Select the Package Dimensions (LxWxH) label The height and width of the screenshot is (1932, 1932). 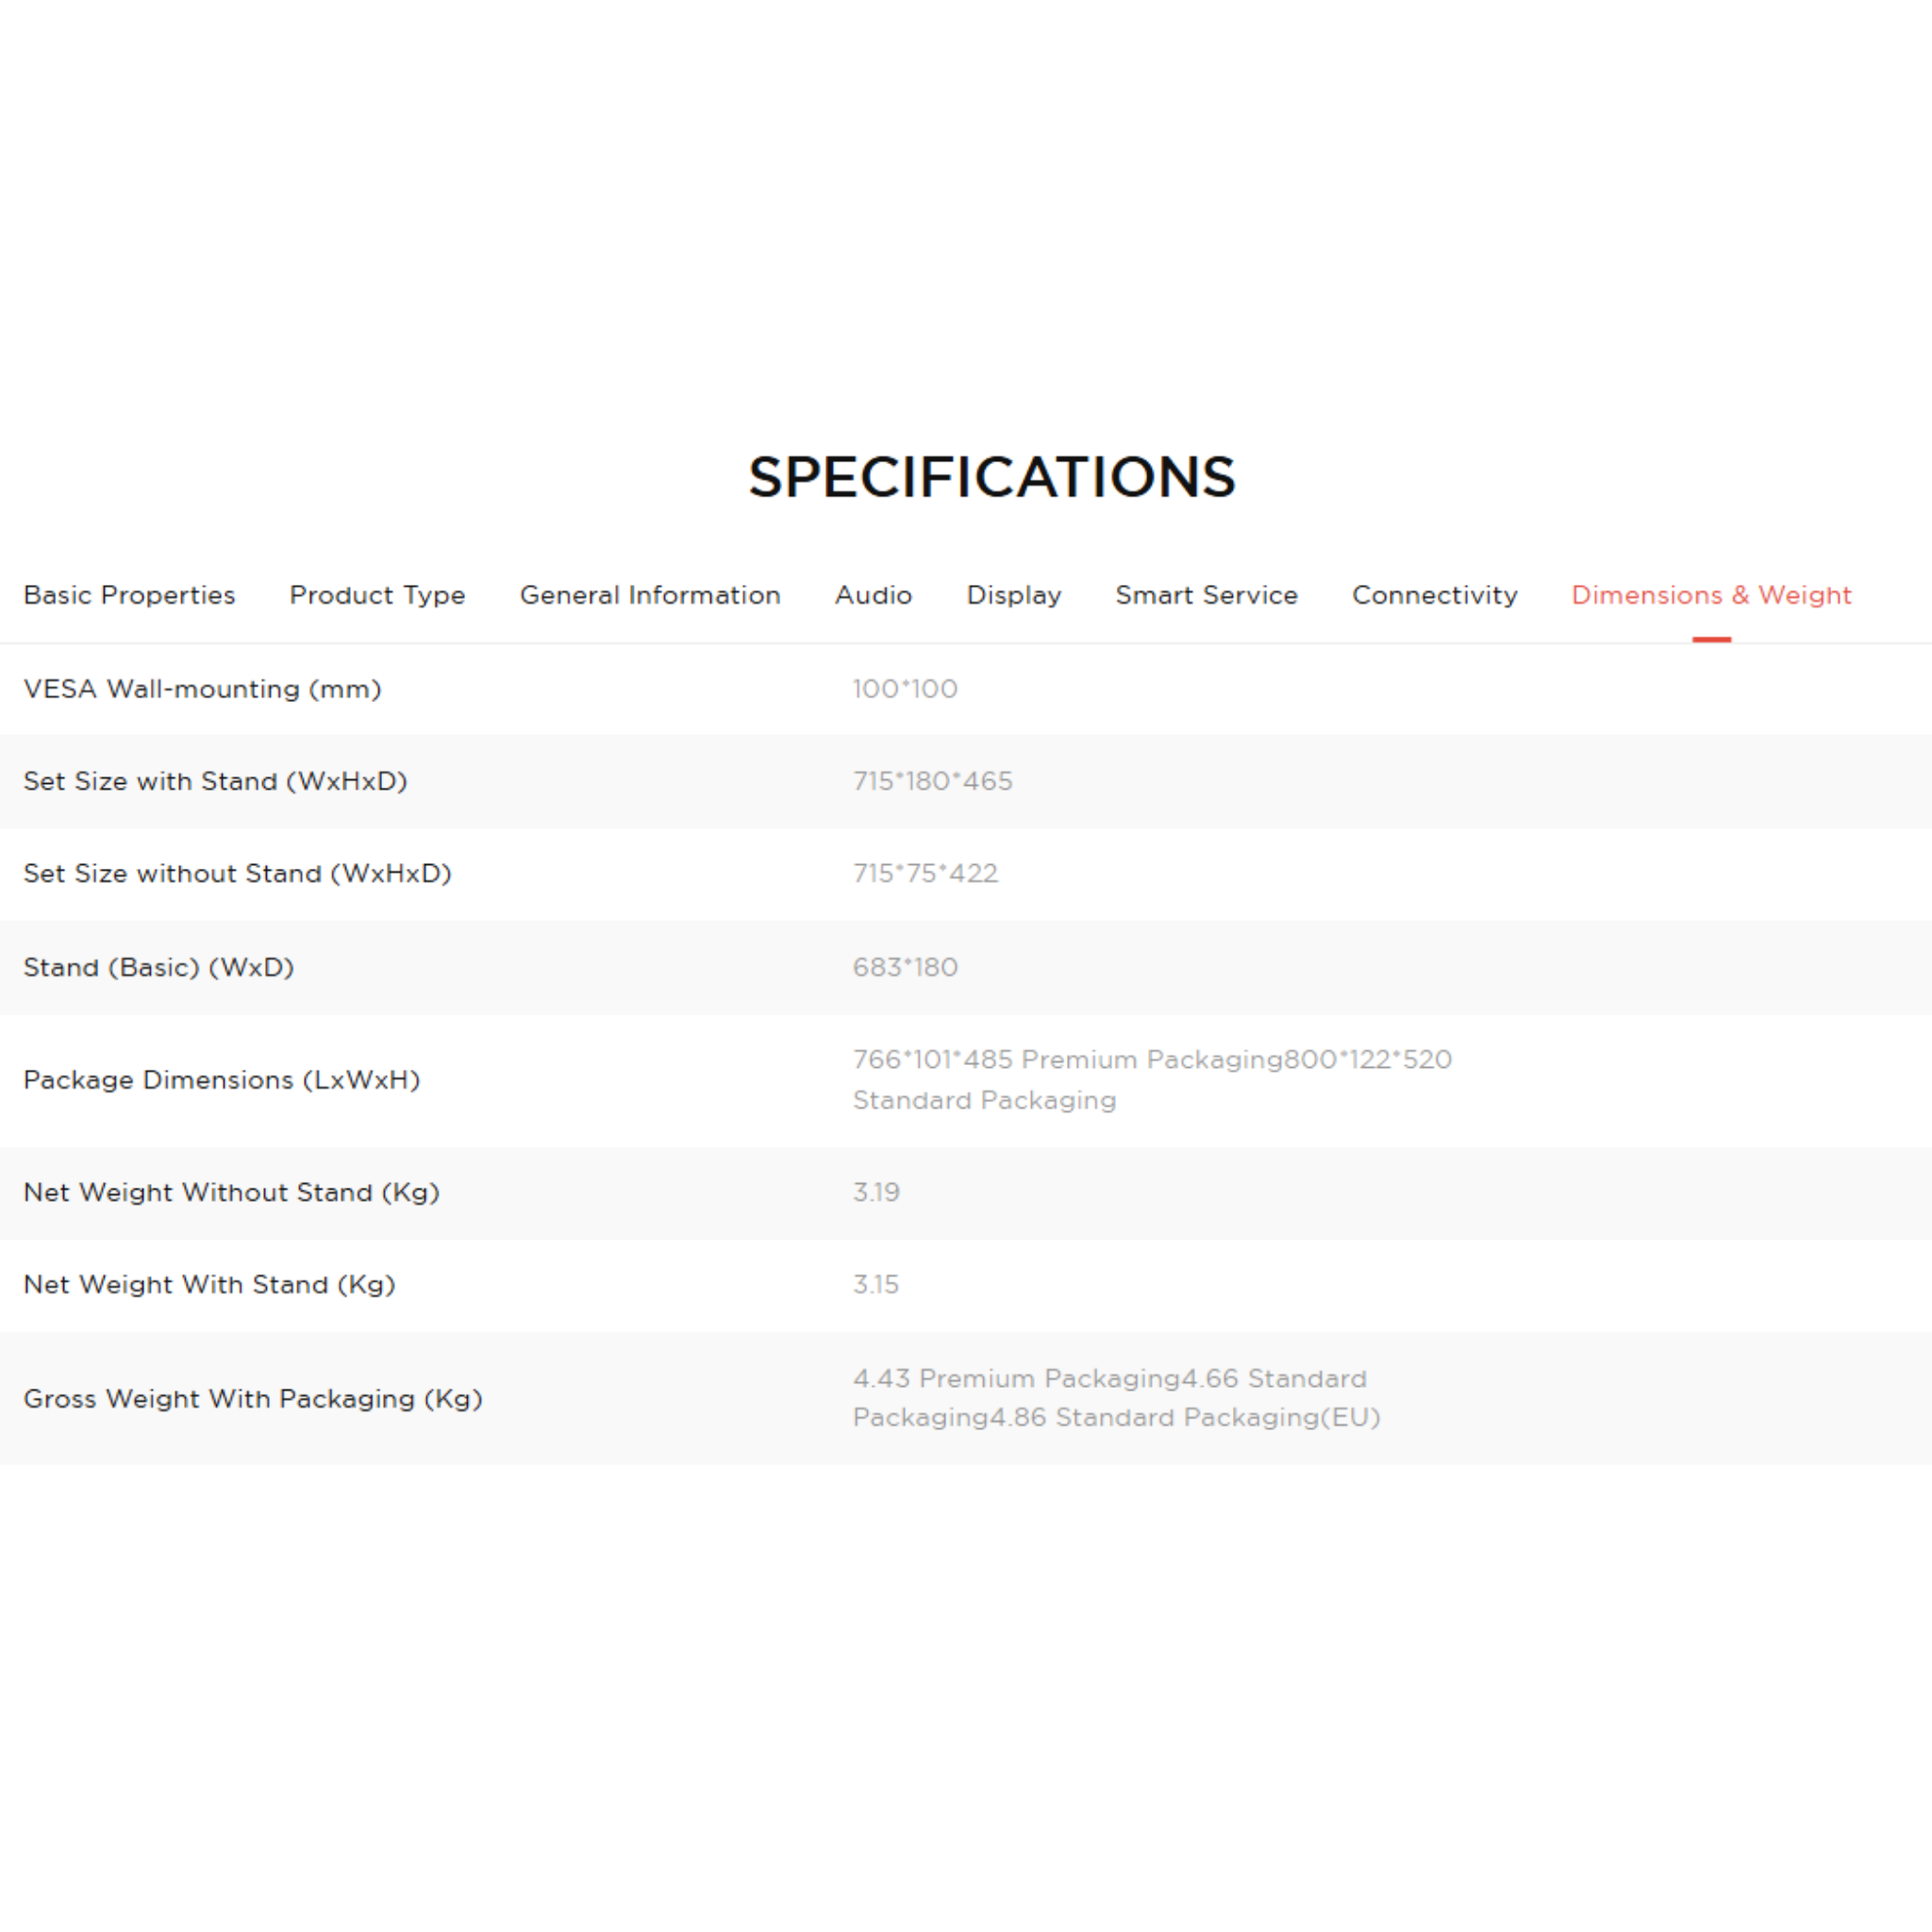coord(221,1080)
